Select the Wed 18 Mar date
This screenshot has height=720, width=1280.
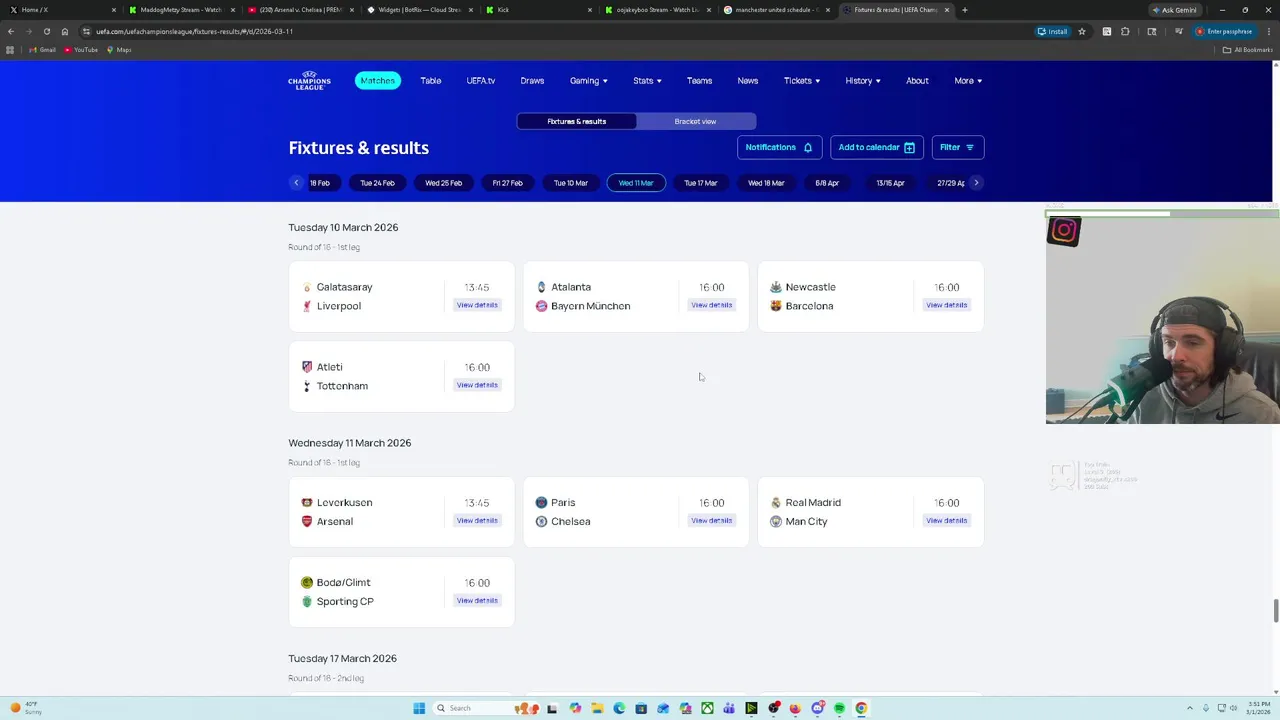[x=766, y=183]
